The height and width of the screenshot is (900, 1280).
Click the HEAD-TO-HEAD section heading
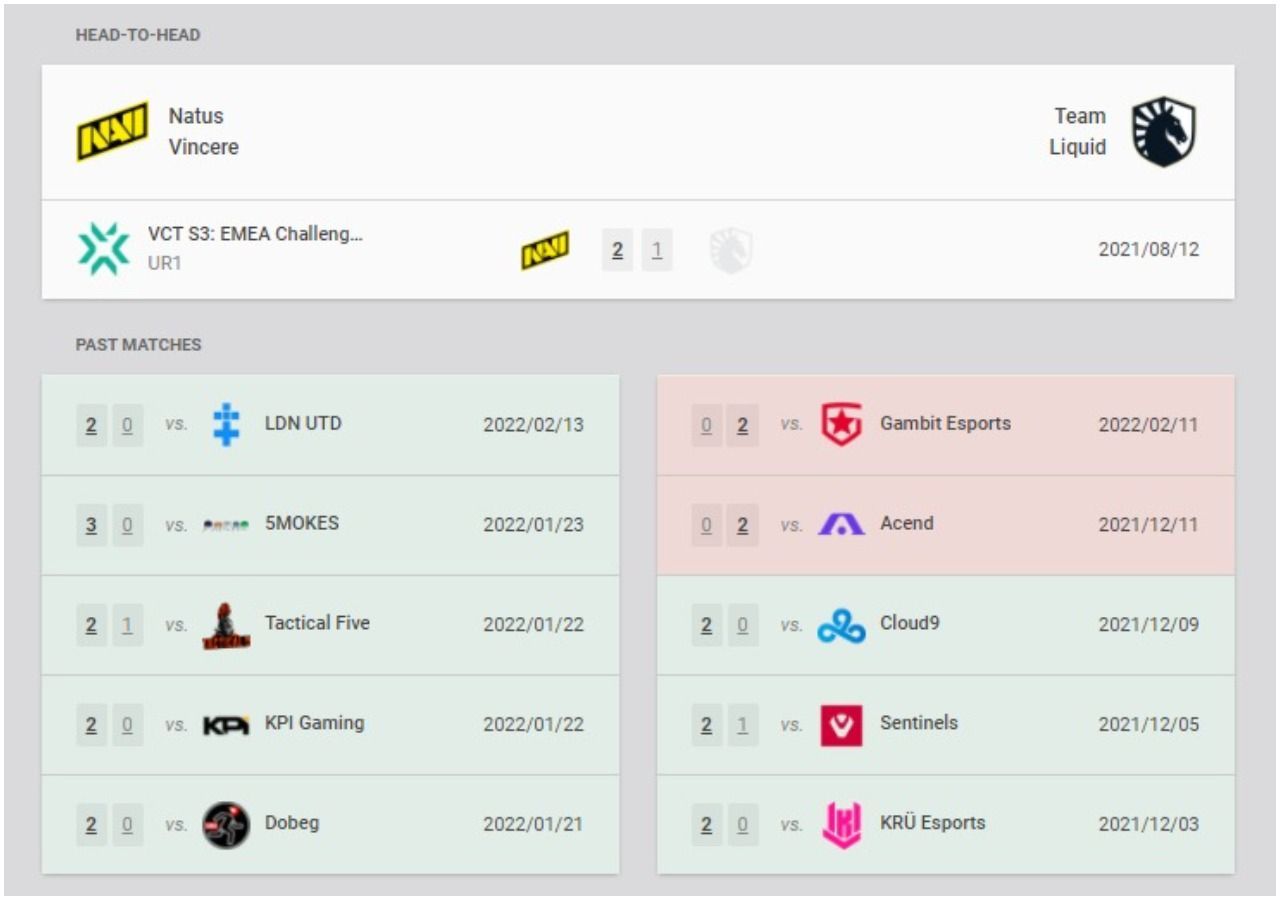pyautogui.click(x=138, y=35)
